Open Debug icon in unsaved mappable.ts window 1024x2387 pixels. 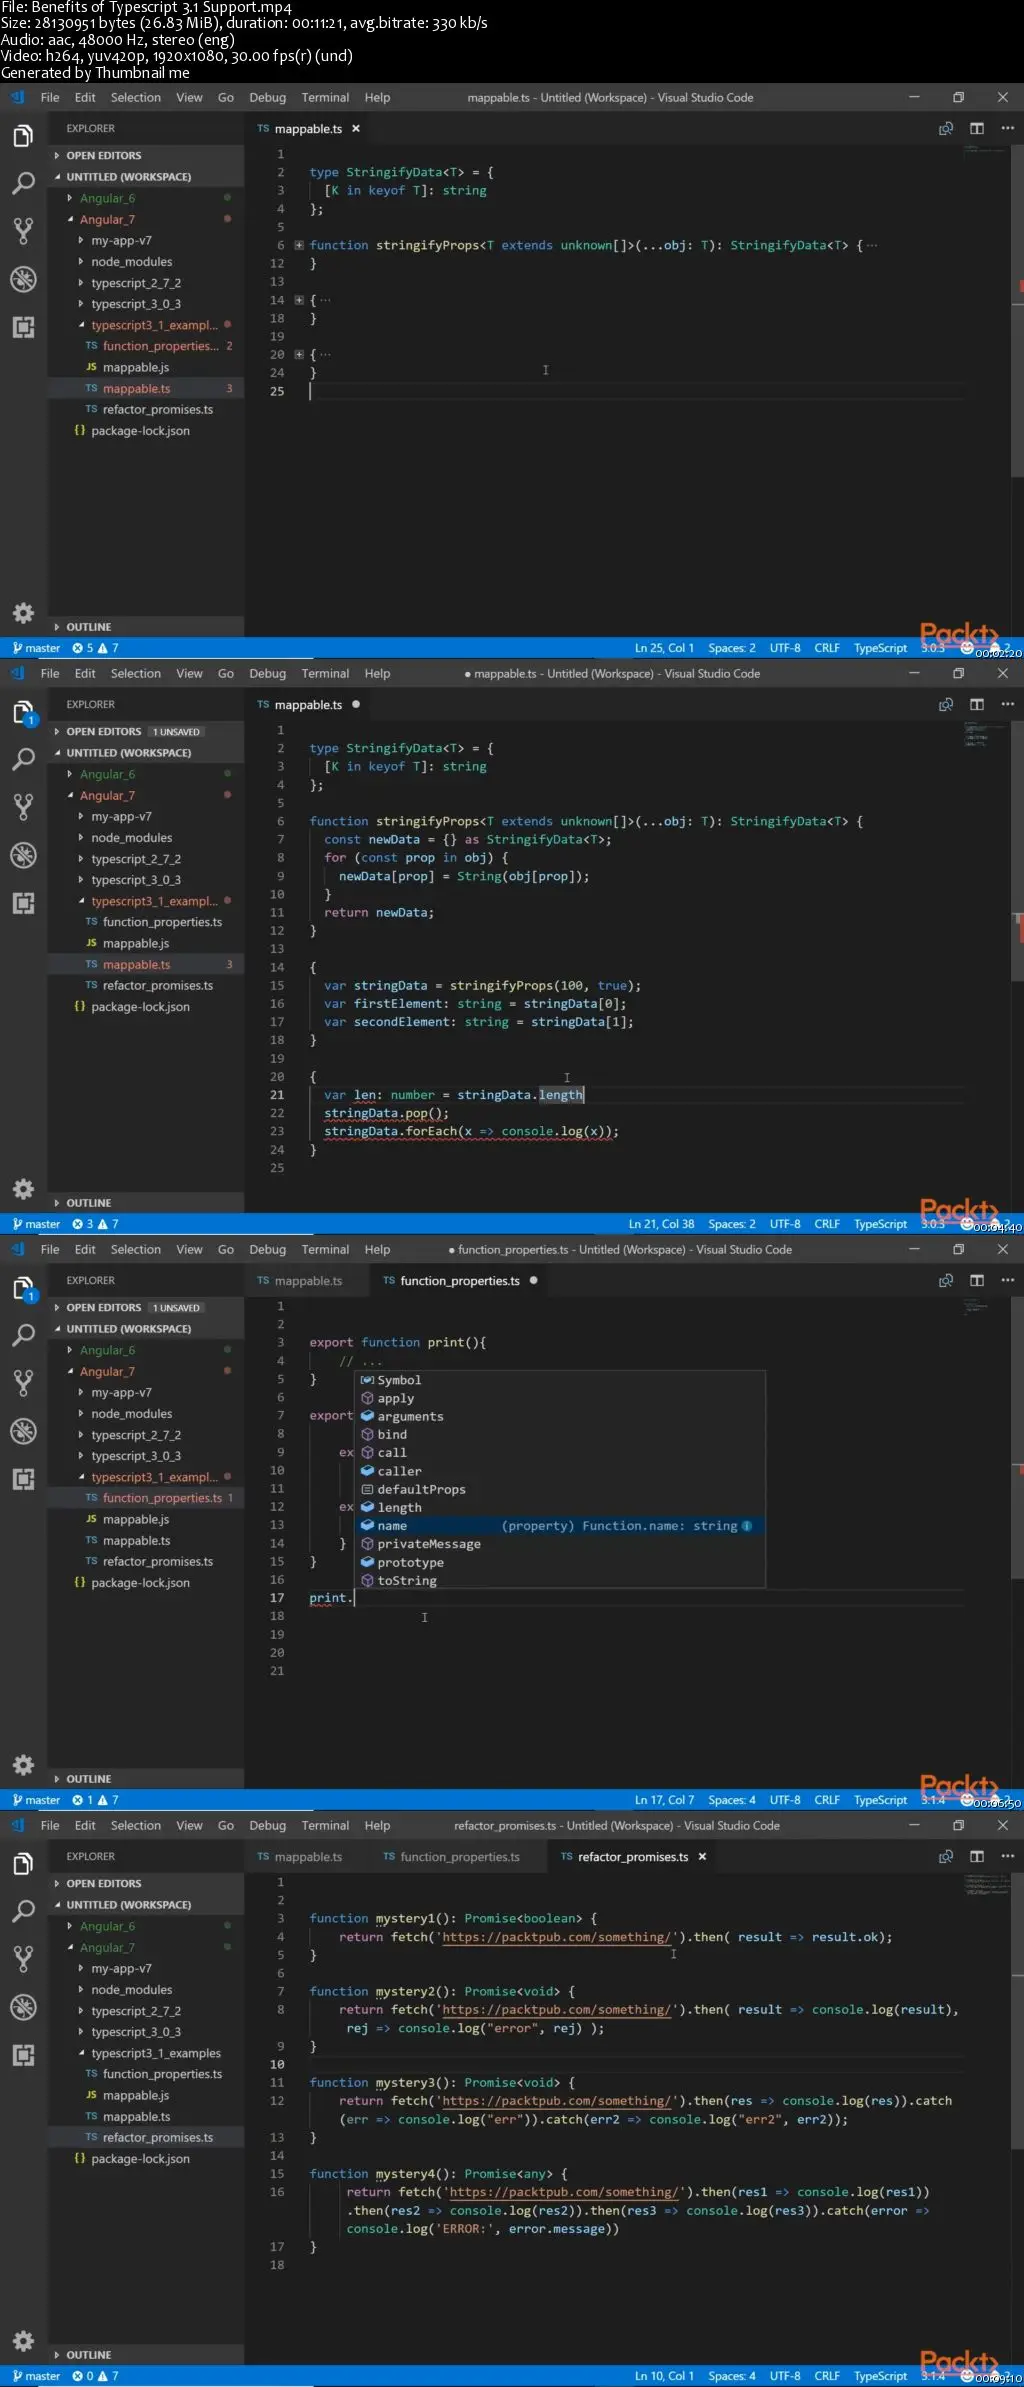click(23, 855)
